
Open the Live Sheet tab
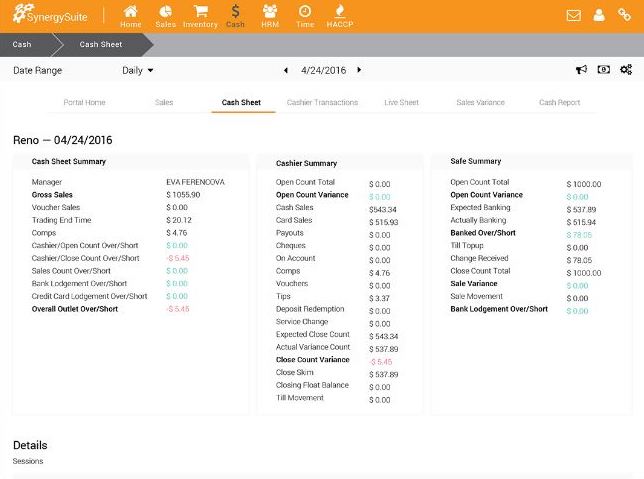click(x=401, y=102)
